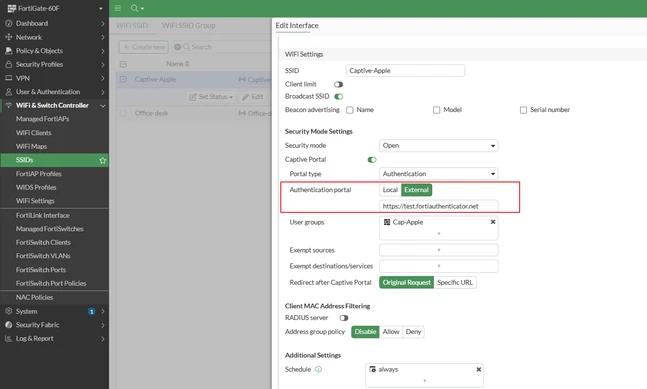This screenshot has height=389, width=647.
Task: Switch to the WiFi SSID tab
Action: [132, 25]
